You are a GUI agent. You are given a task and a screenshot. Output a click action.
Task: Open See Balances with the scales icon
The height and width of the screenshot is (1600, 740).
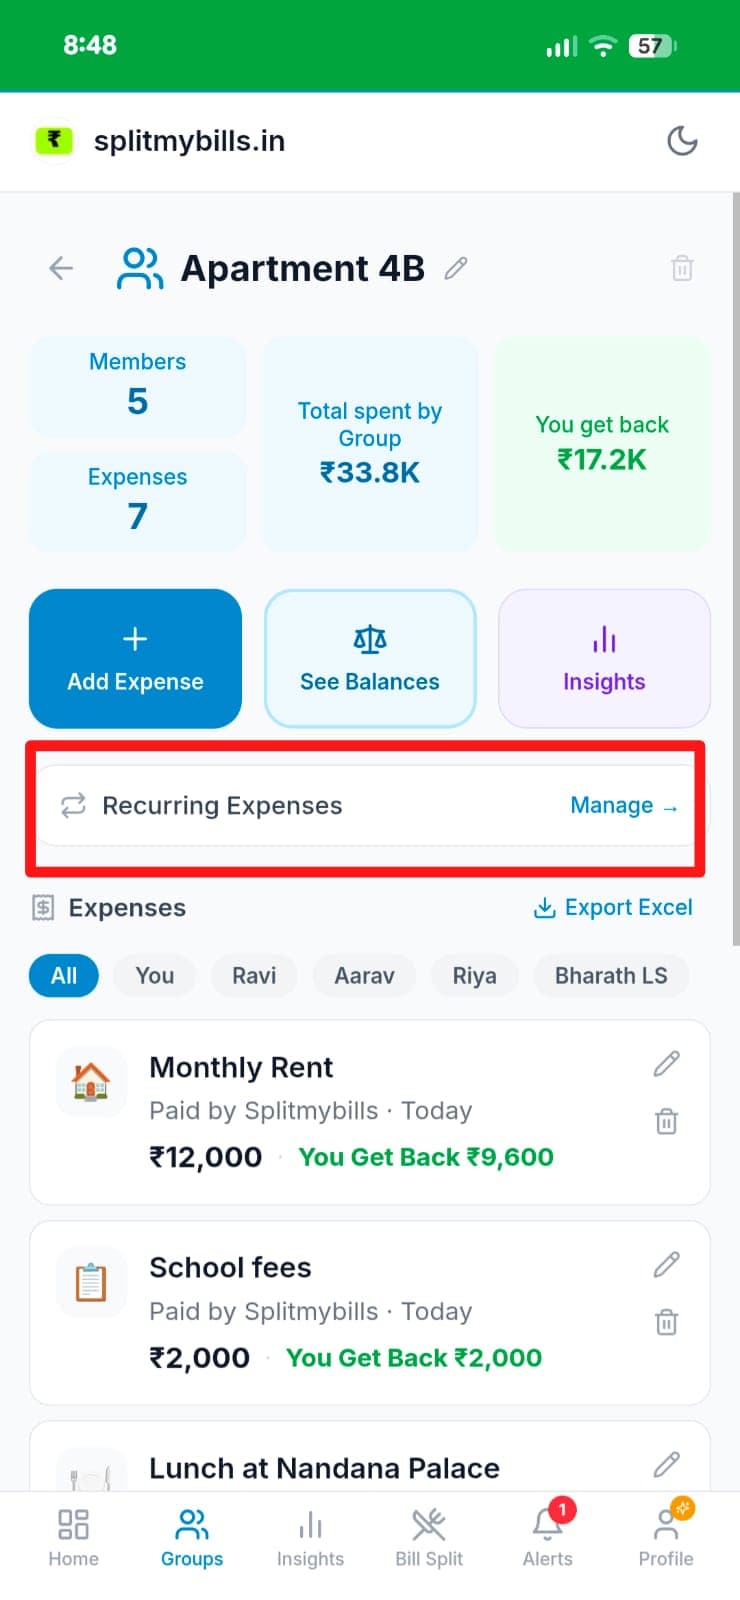tap(370, 658)
